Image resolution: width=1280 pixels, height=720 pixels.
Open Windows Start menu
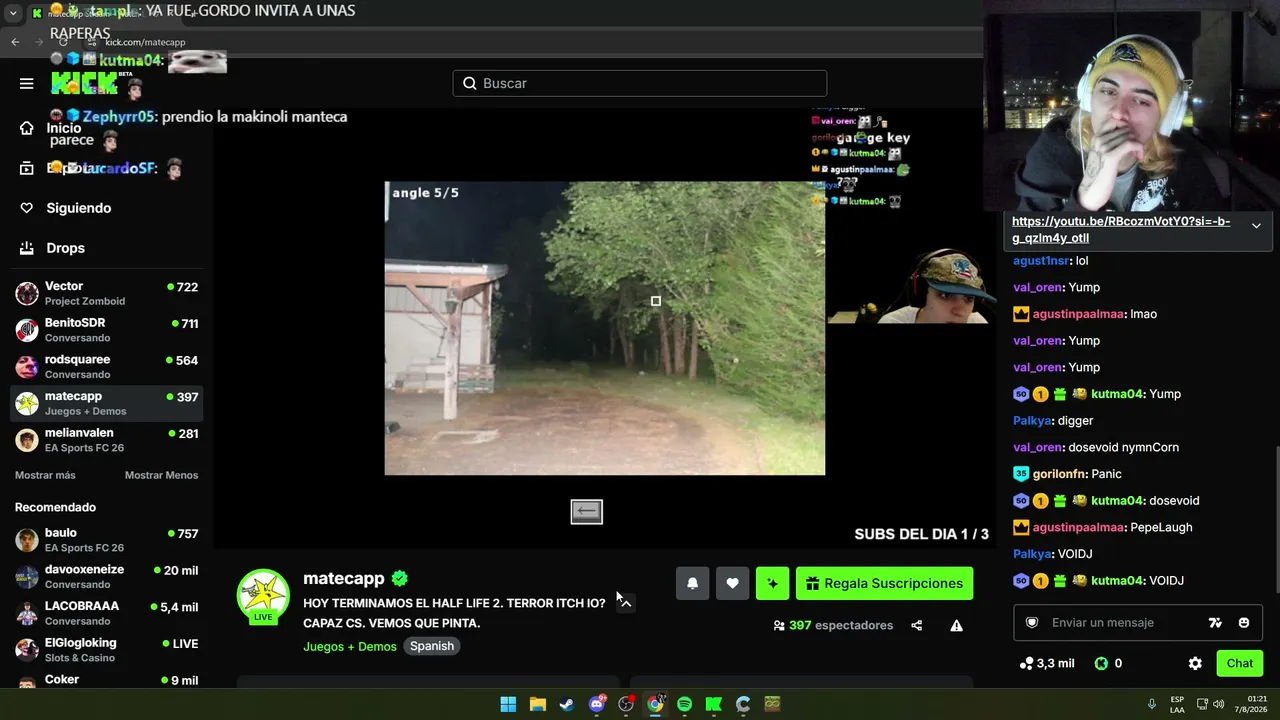pos(508,704)
